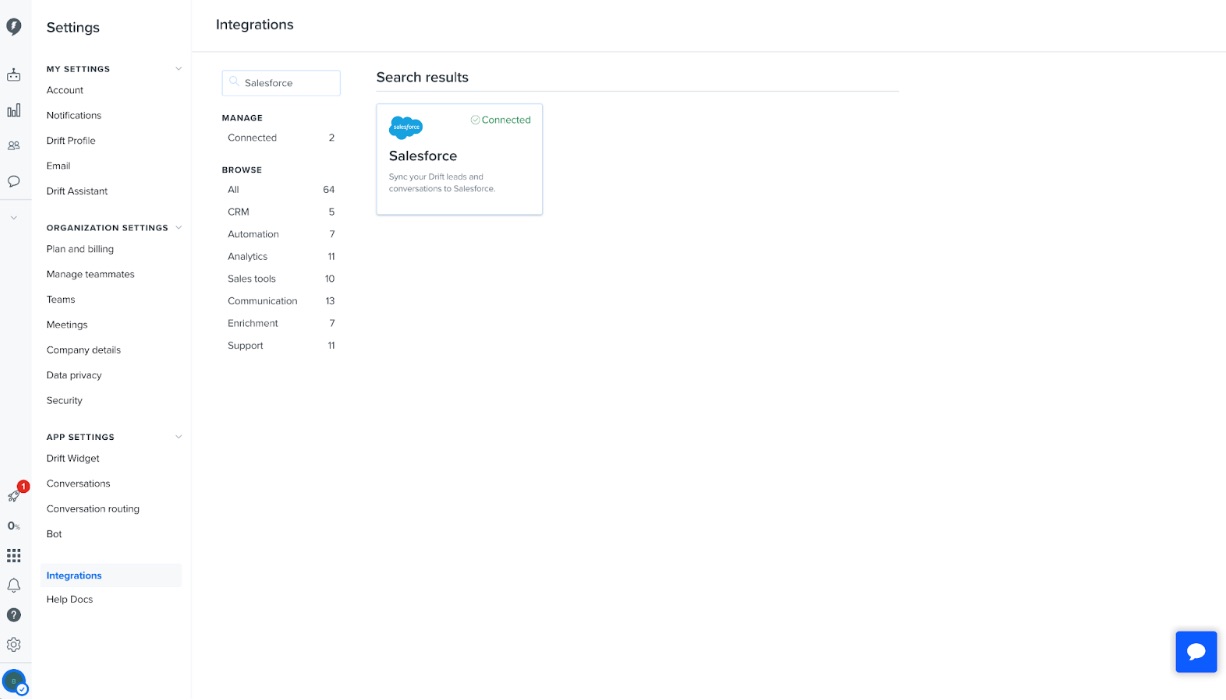Open the Drift chat widget button
Screen dimensions: 1226x700
click(x=1196, y=652)
